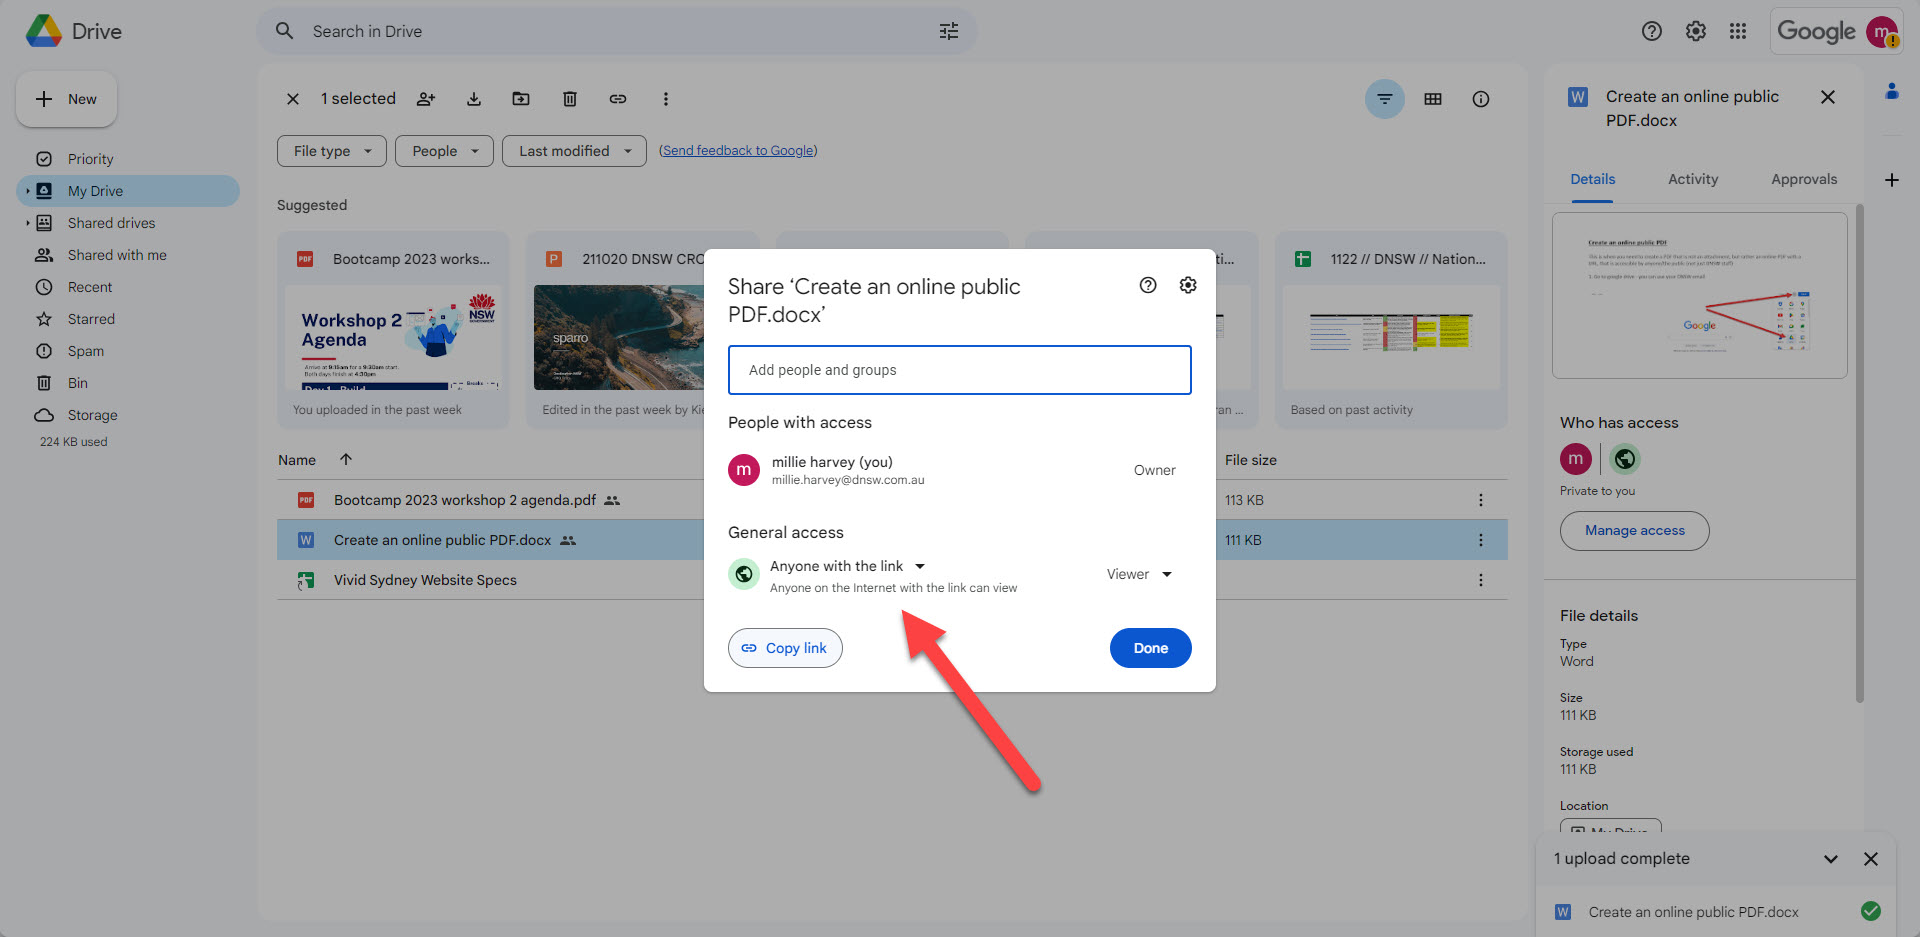Collapse the upload complete panel

1831,859
